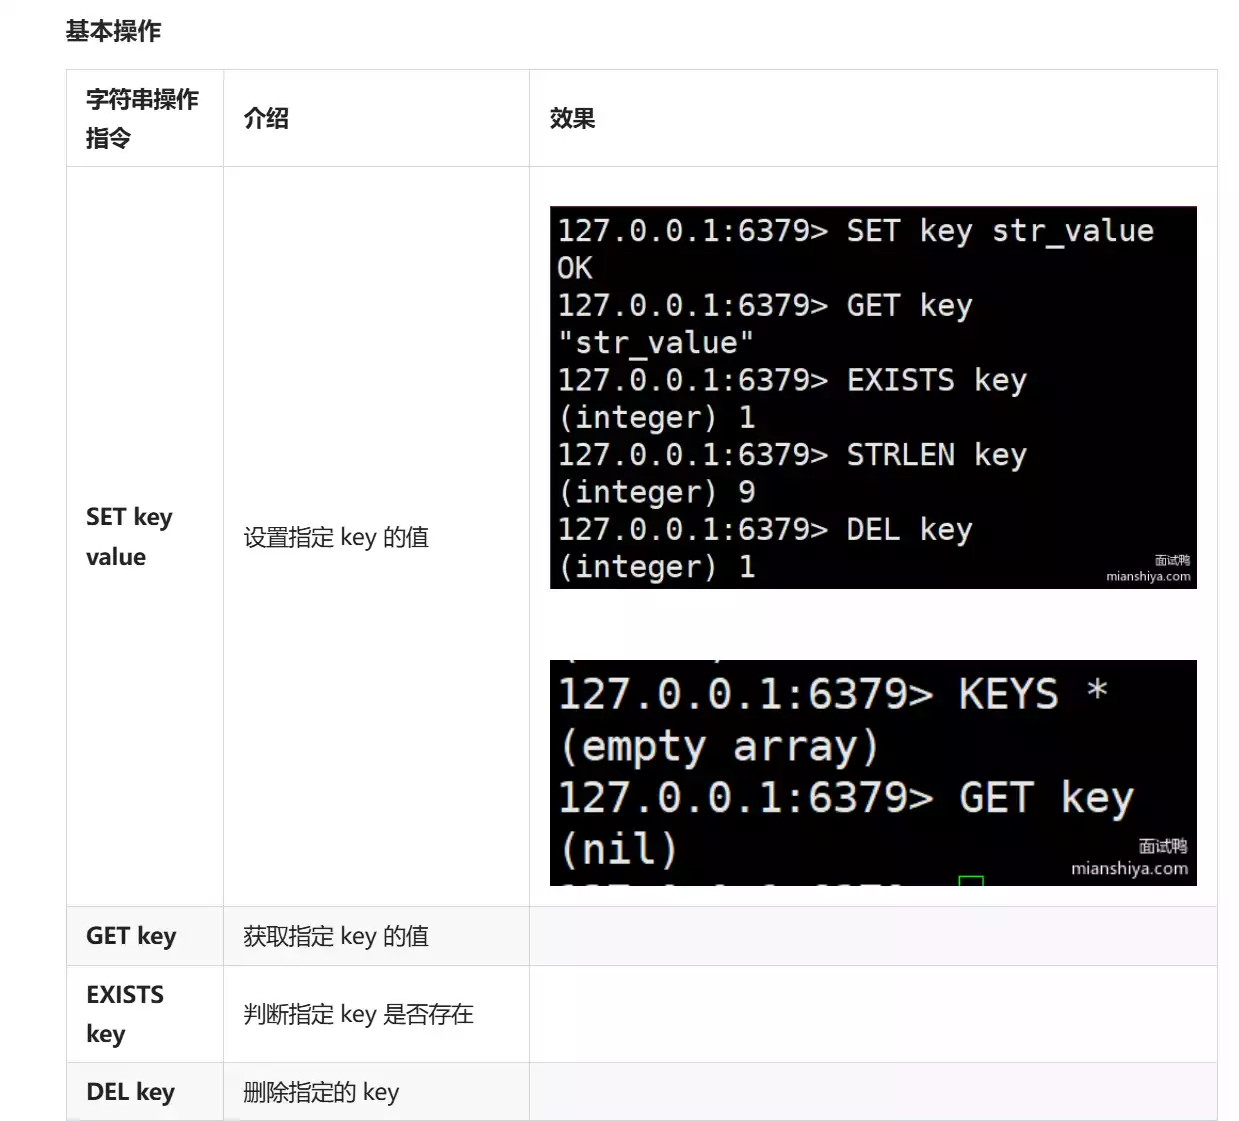1239x1121 pixels.
Task: Open the KEYS * terminal screenshot
Action: 872,772
